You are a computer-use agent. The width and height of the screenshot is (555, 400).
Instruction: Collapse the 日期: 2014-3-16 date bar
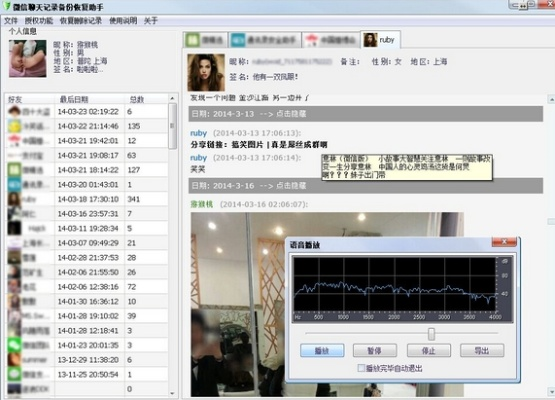tap(366, 186)
